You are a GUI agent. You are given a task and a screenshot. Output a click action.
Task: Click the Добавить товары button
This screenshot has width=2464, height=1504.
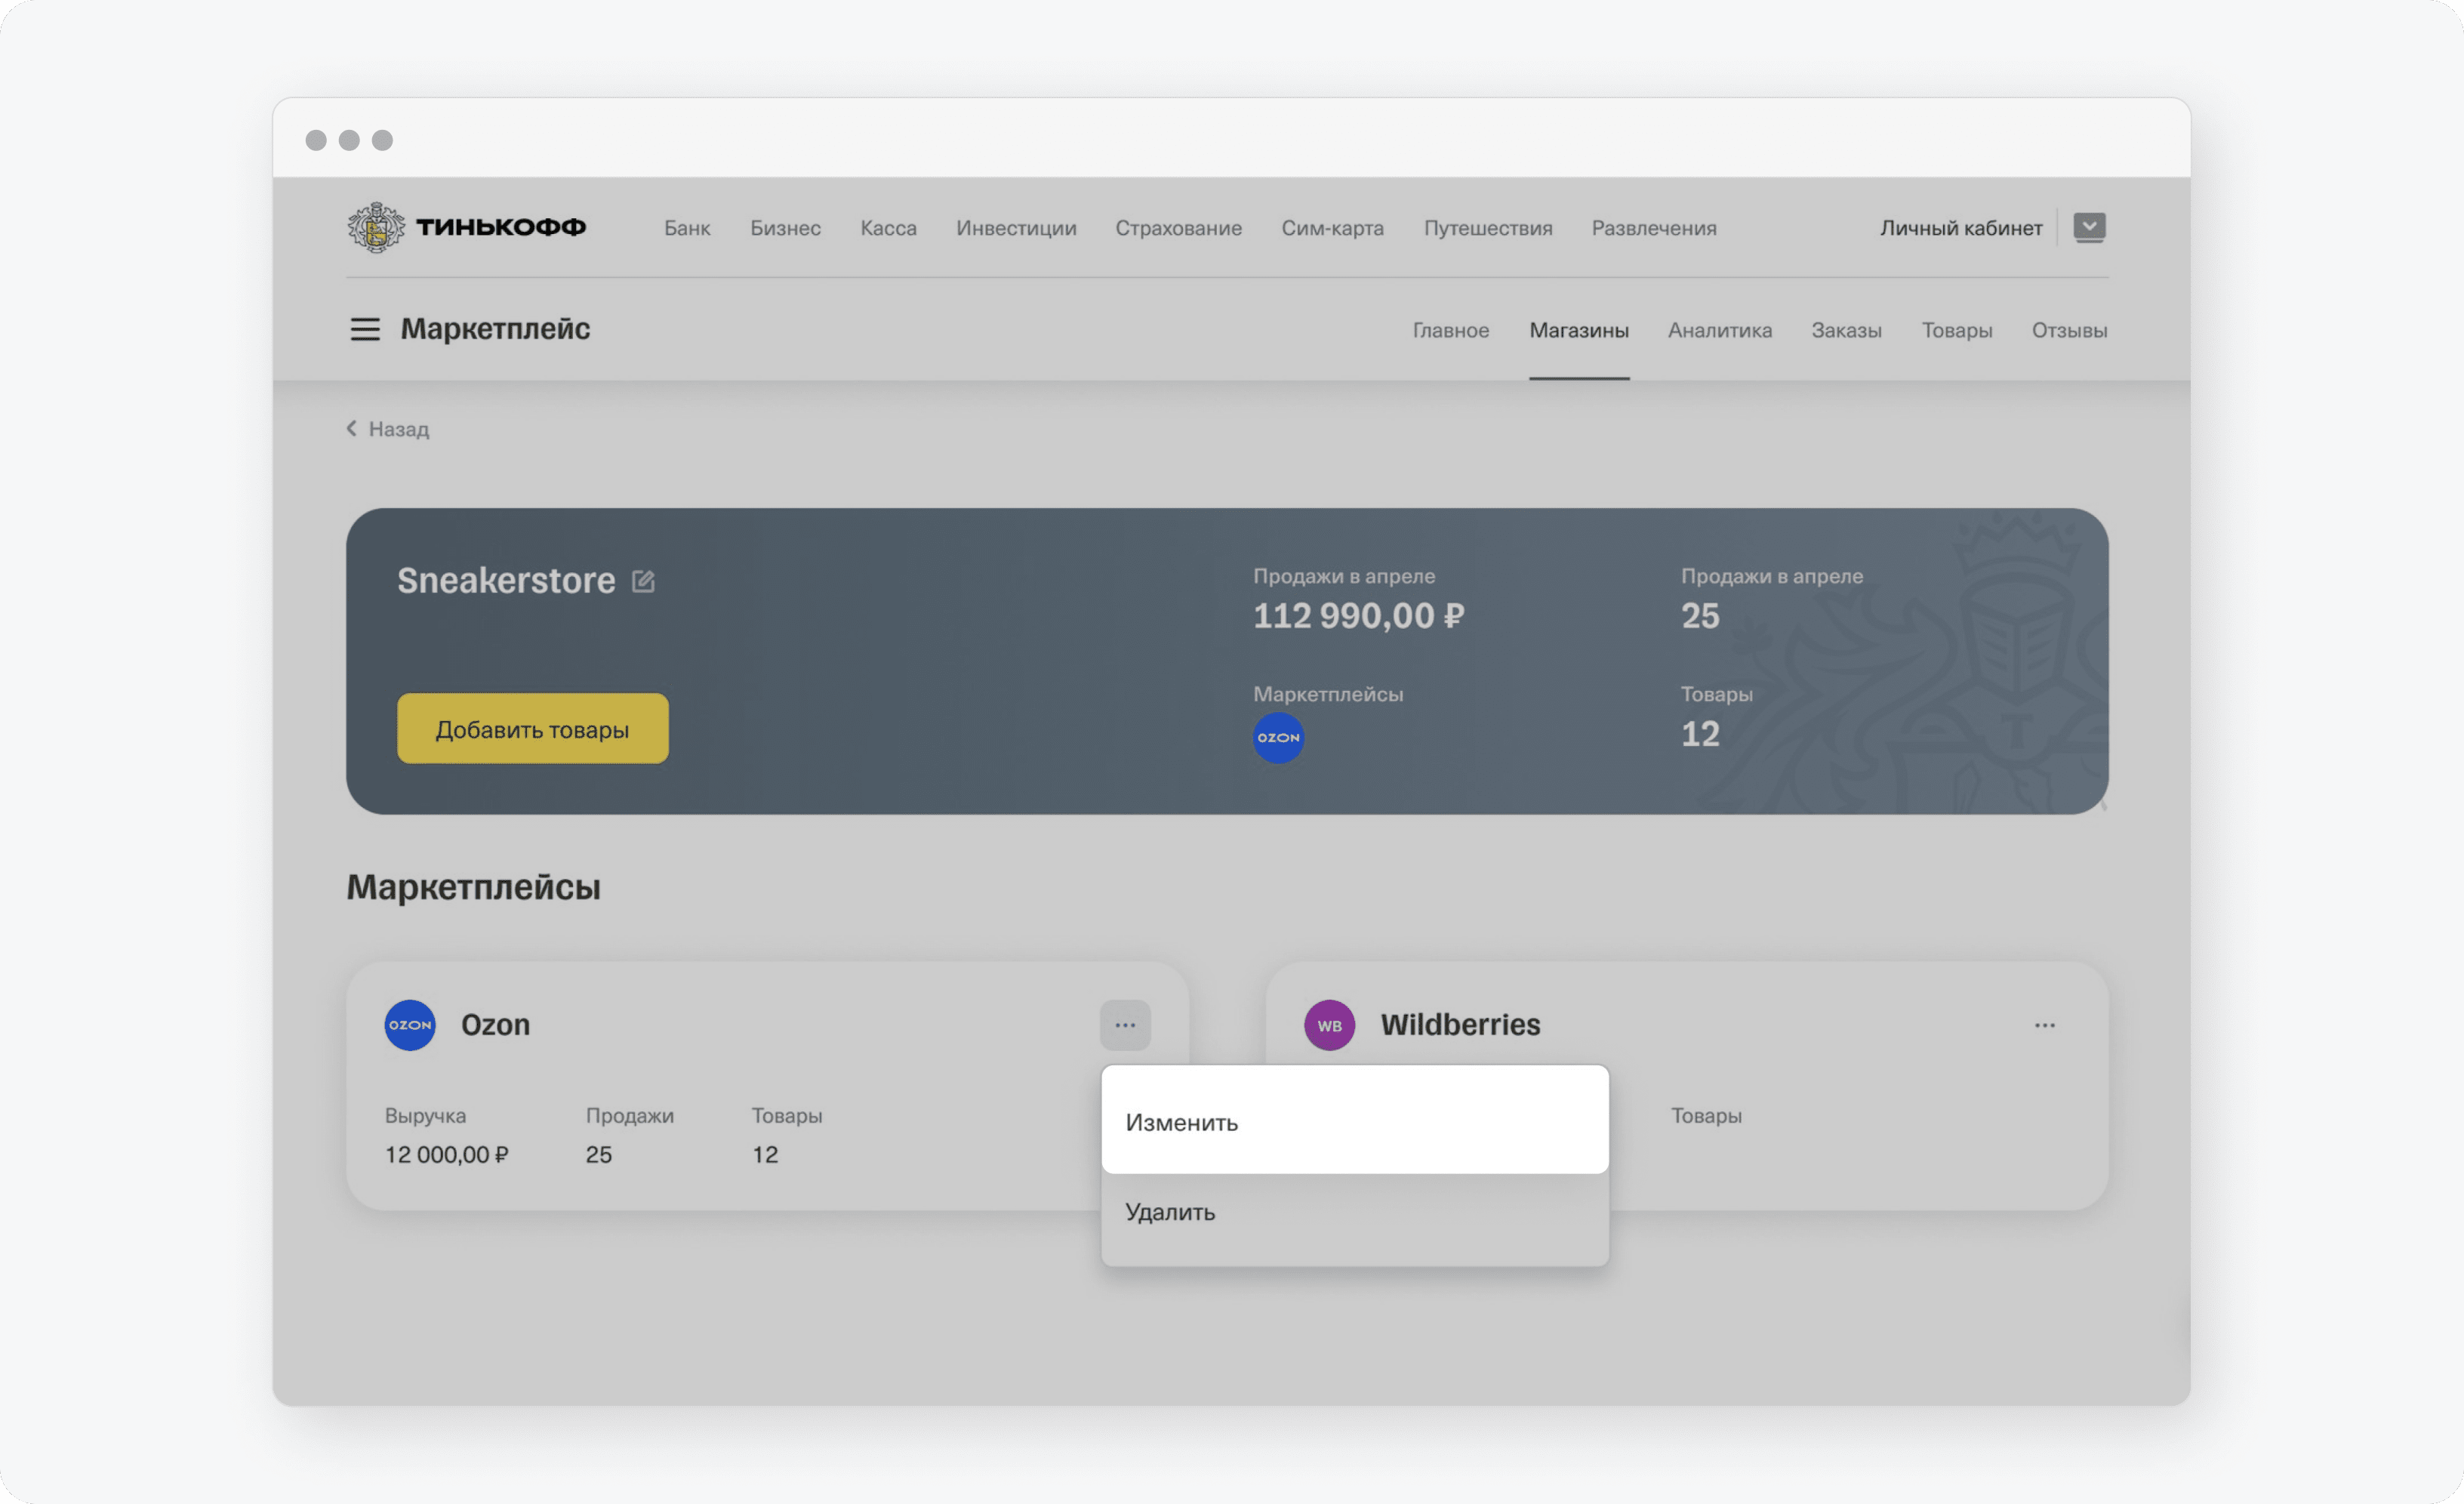tap(533, 729)
